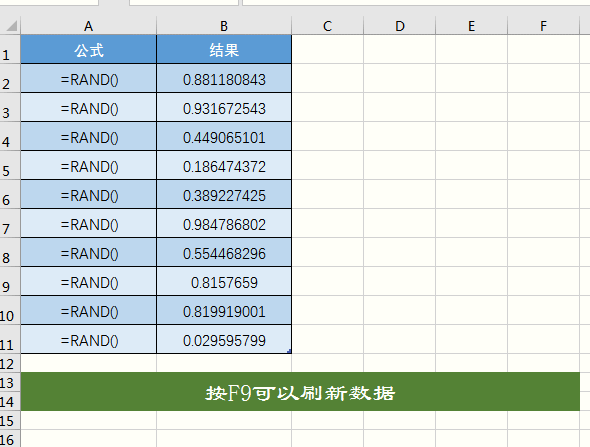Select row 9 header
Screen dimensions: 590x447
pos(10,281)
